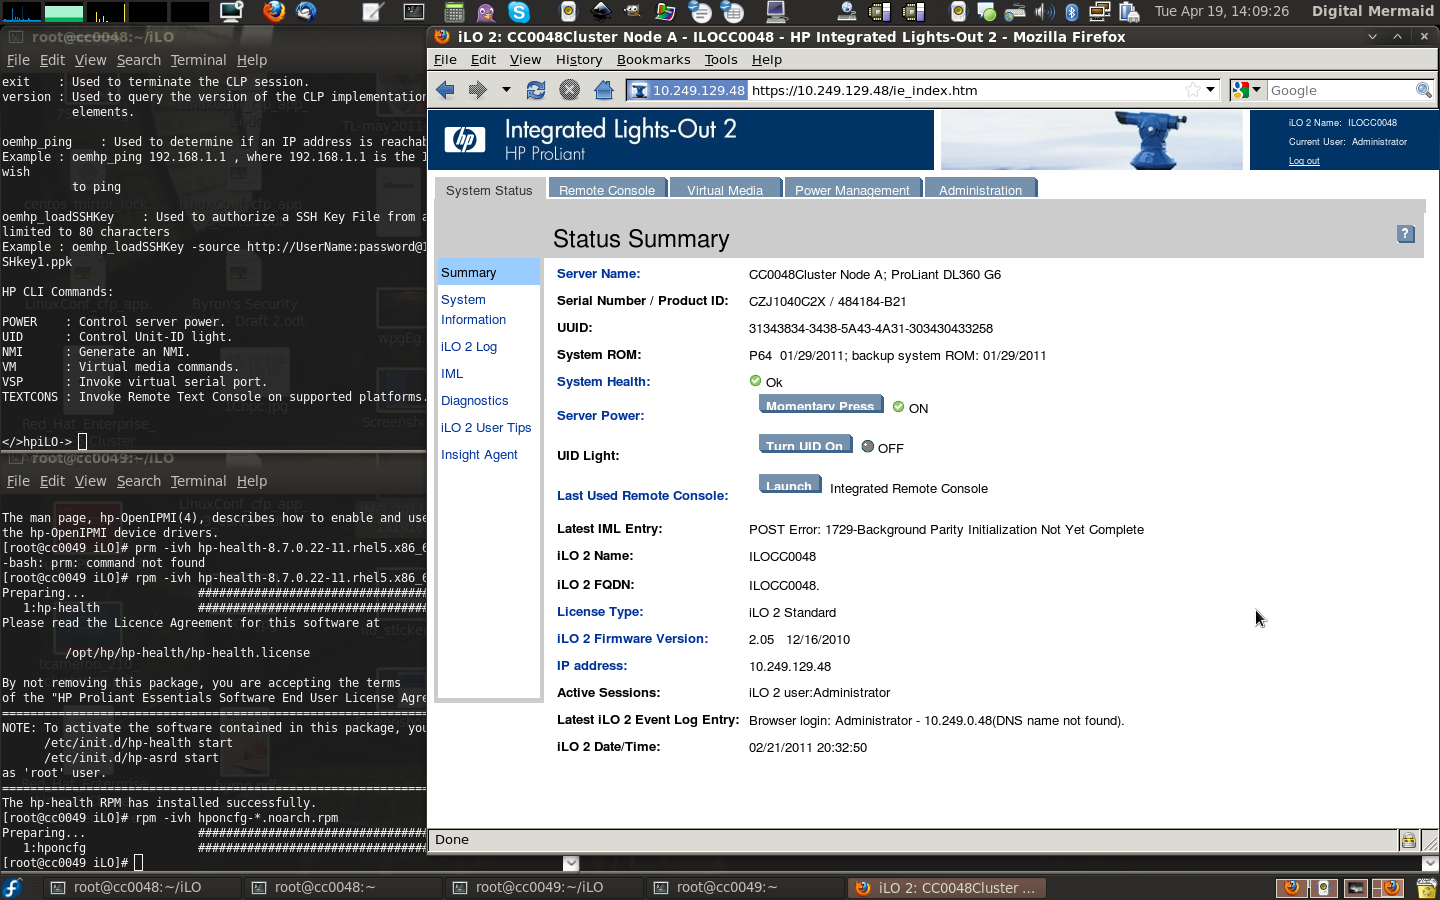Launch Pidgin messenger from the top panel
Image resolution: width=1440 pixels, height=900 pixels.
click(x=486, y=12)
